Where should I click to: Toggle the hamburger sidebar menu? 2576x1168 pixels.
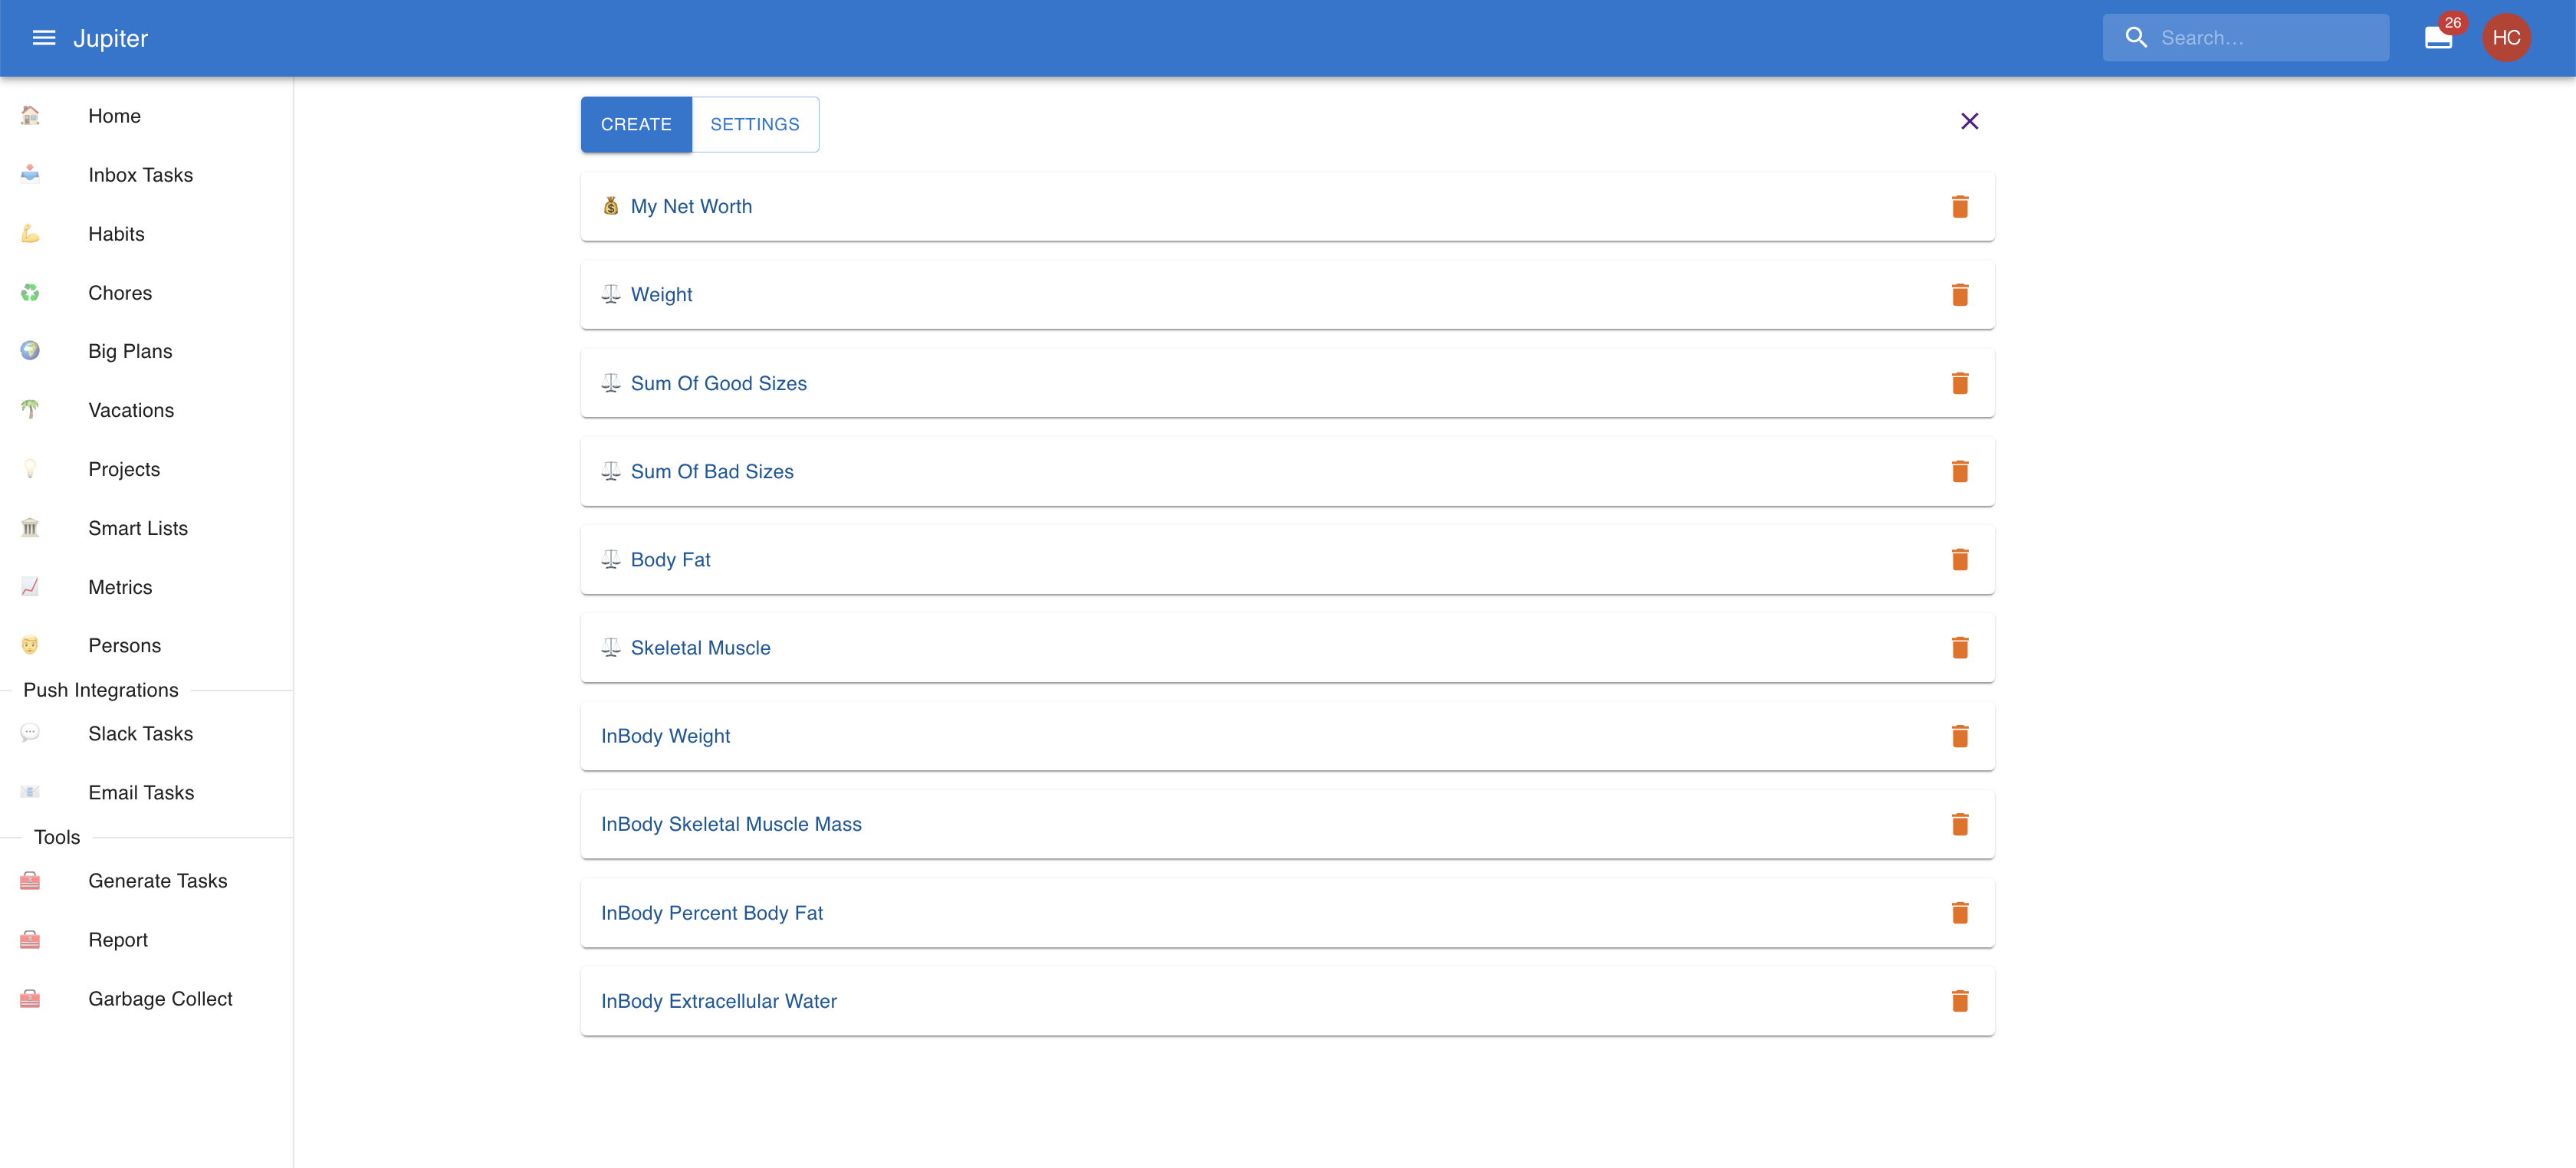click(x=43, y=38)
